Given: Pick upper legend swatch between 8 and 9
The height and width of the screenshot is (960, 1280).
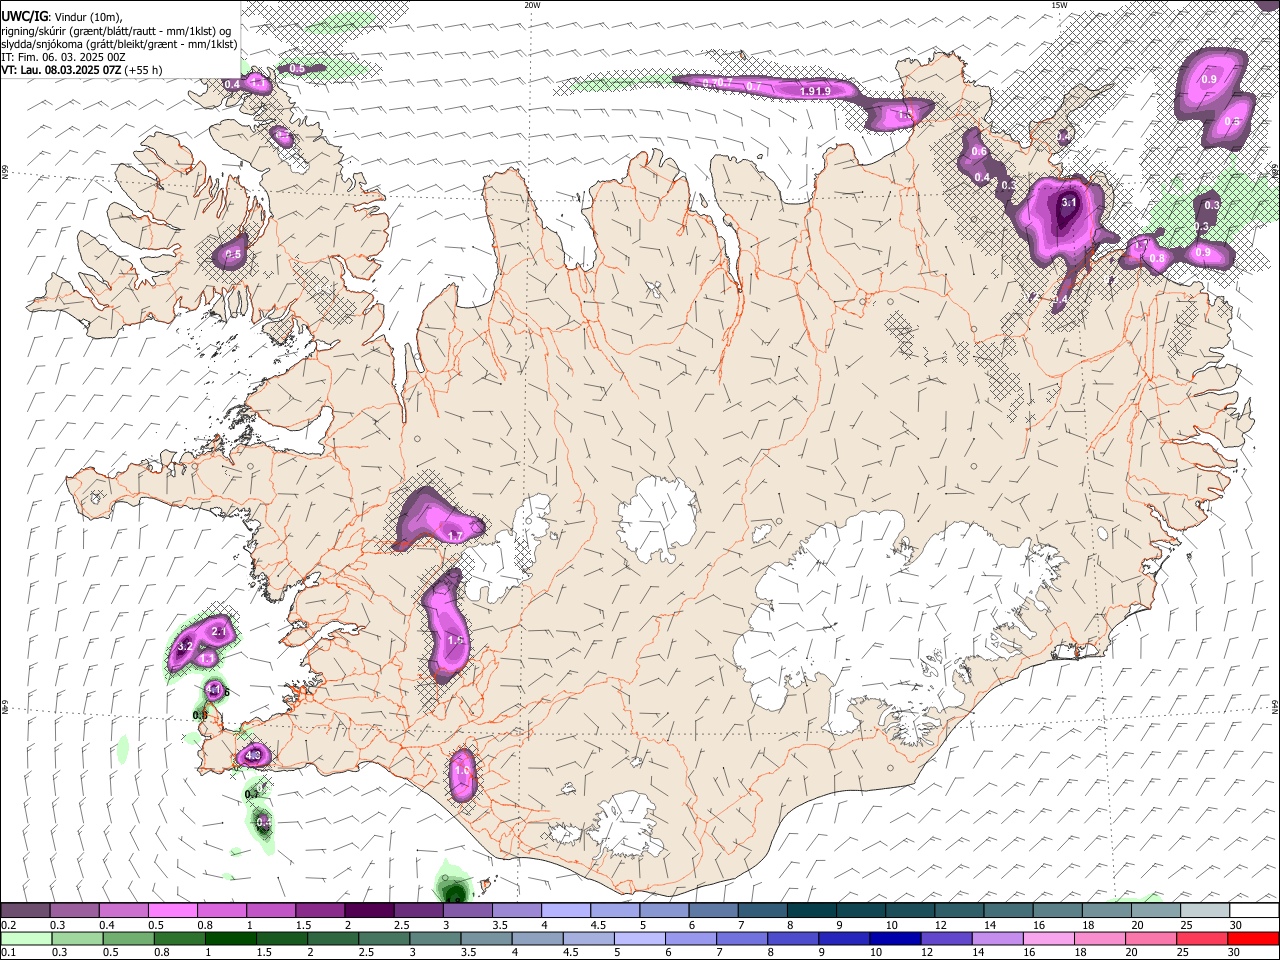Looking at the screenshot, I should pyautogui.click(x=812, y=911).
